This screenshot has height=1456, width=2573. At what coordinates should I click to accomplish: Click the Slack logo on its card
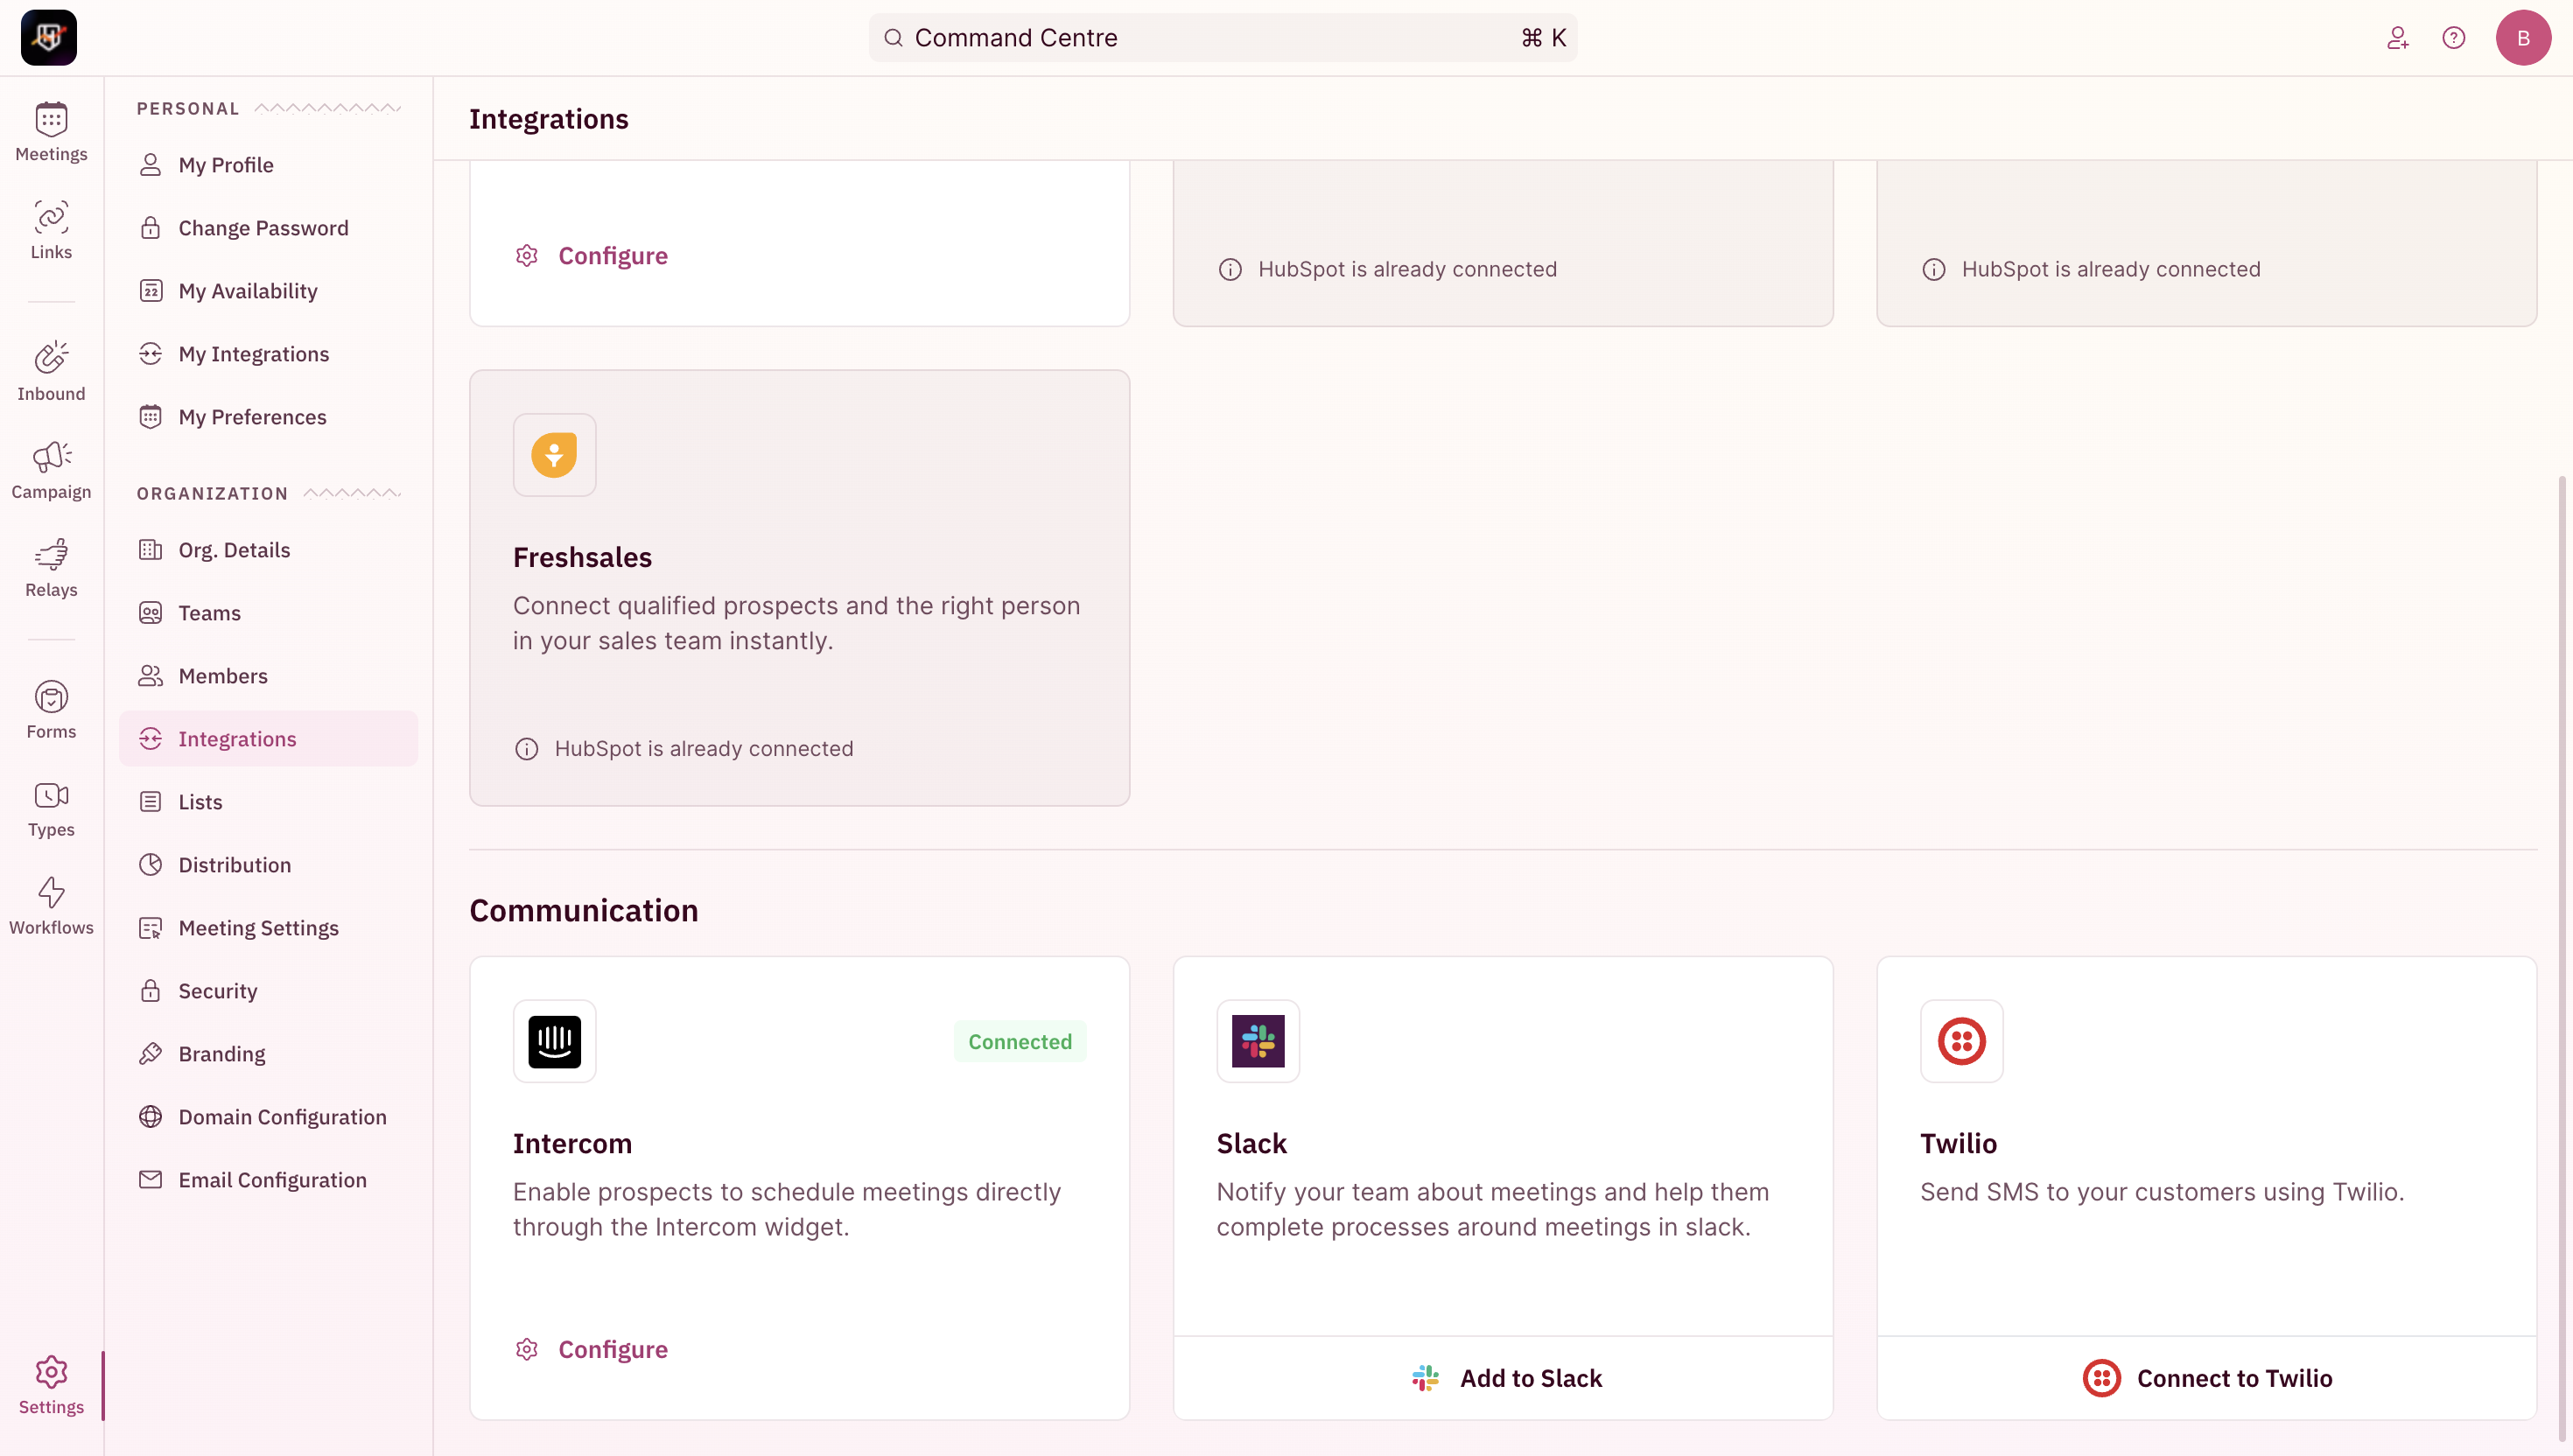pyautogui.click(x=1258, y=1041)
